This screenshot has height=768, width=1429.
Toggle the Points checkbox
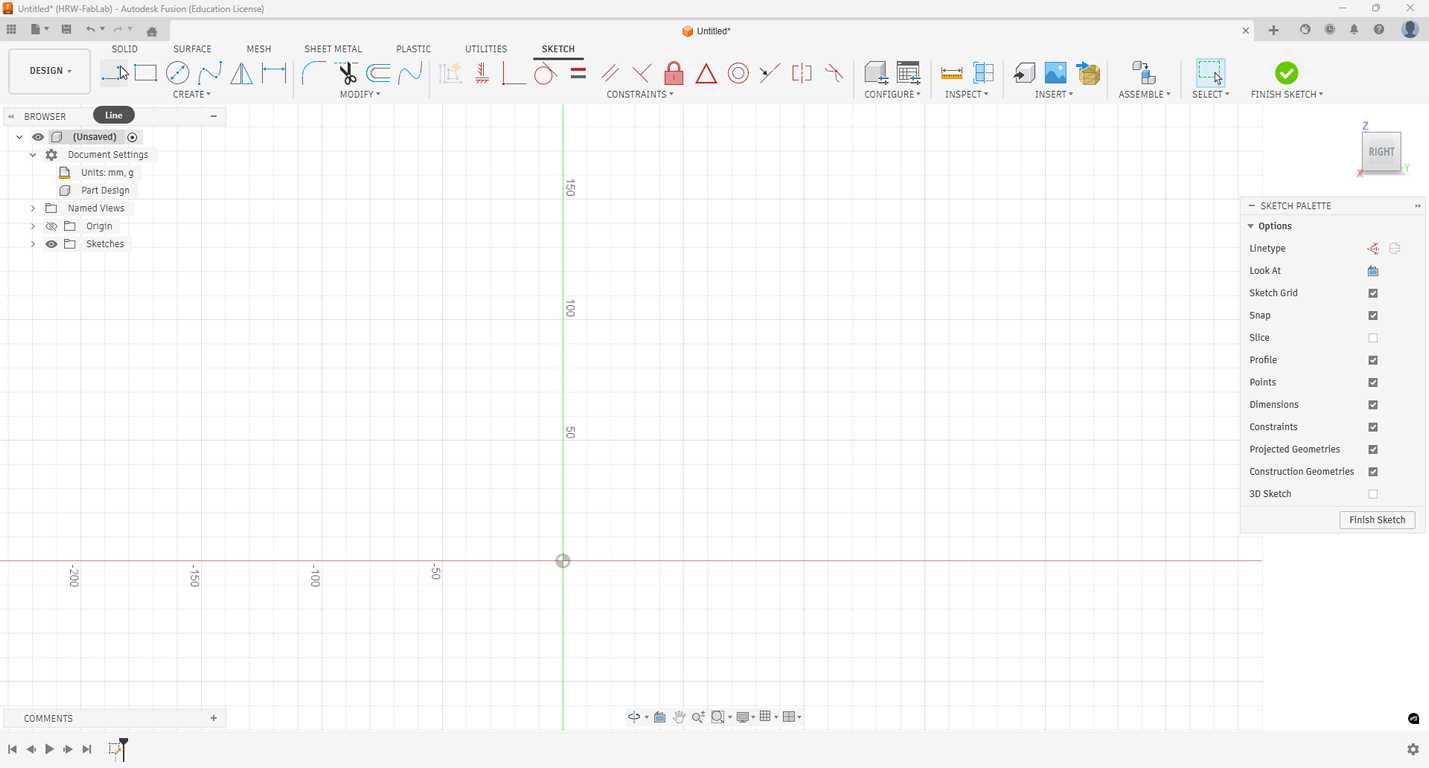tap(1373, 382)
